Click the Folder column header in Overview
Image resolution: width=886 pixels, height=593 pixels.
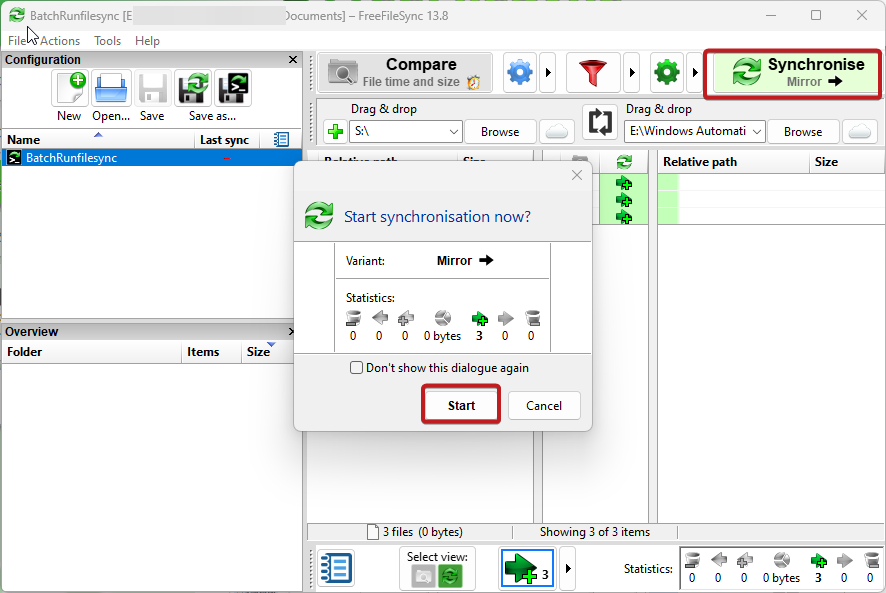[x=92, y=352]
